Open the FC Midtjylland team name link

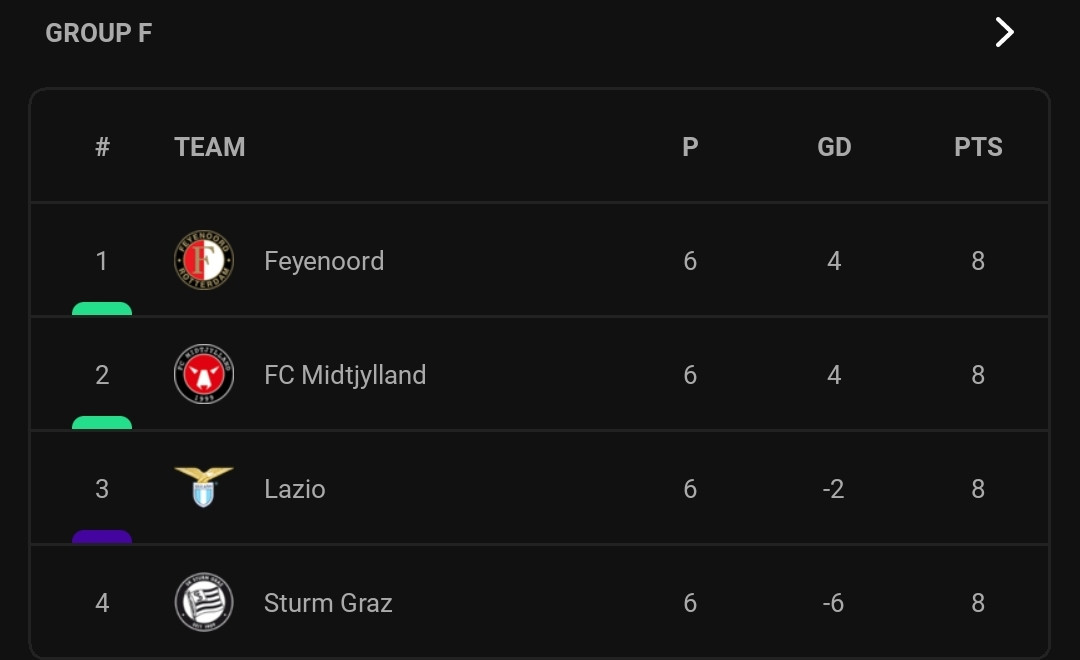click(x=345, y=375)
